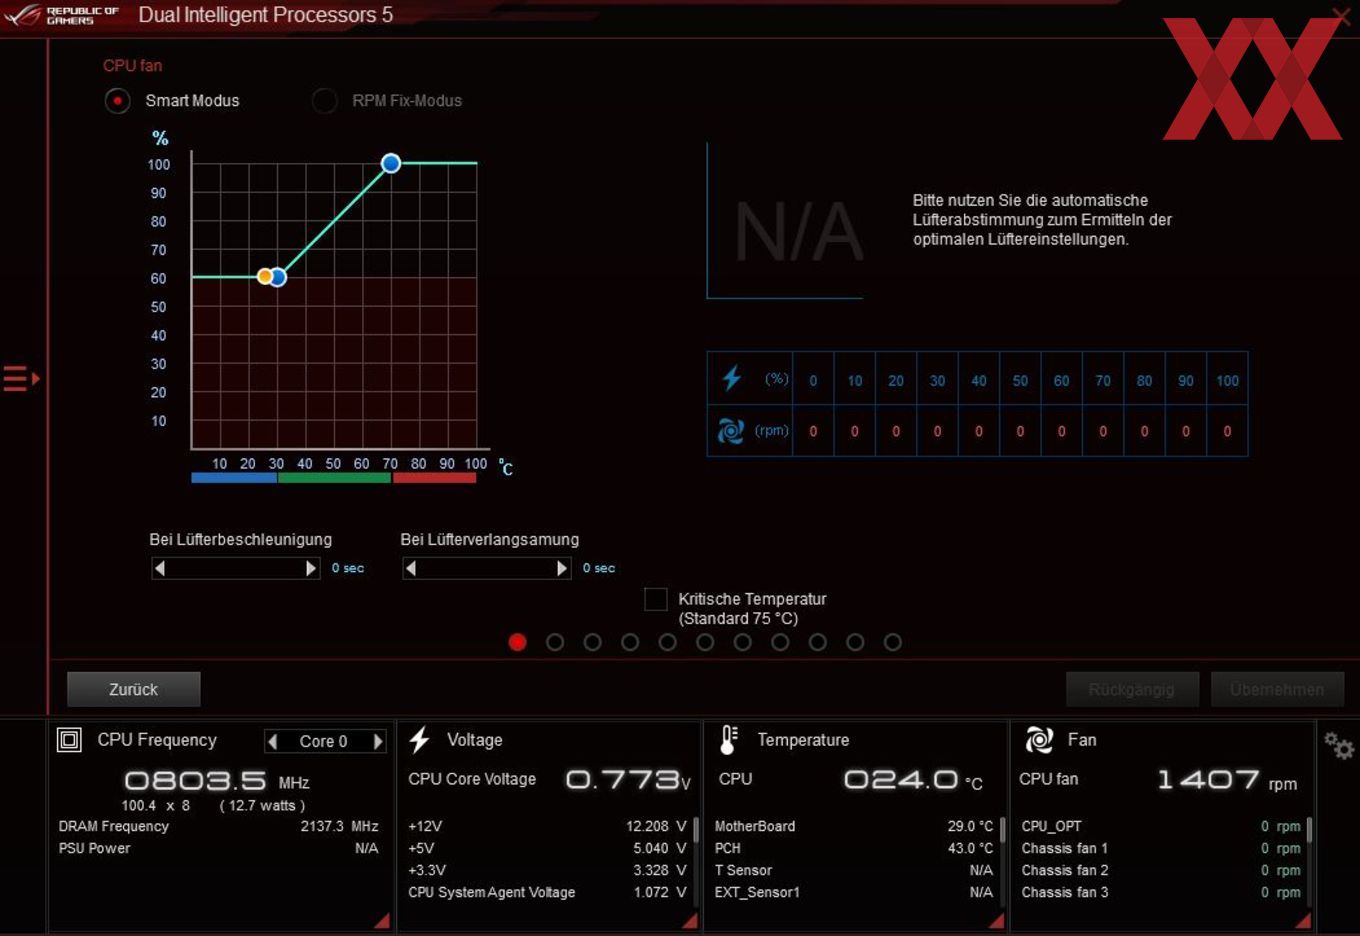Image resolution: width=1360 pixels, height=936 pixels.
Task: Click the CPU Frequency chip icon
Action: coord(69,740)
